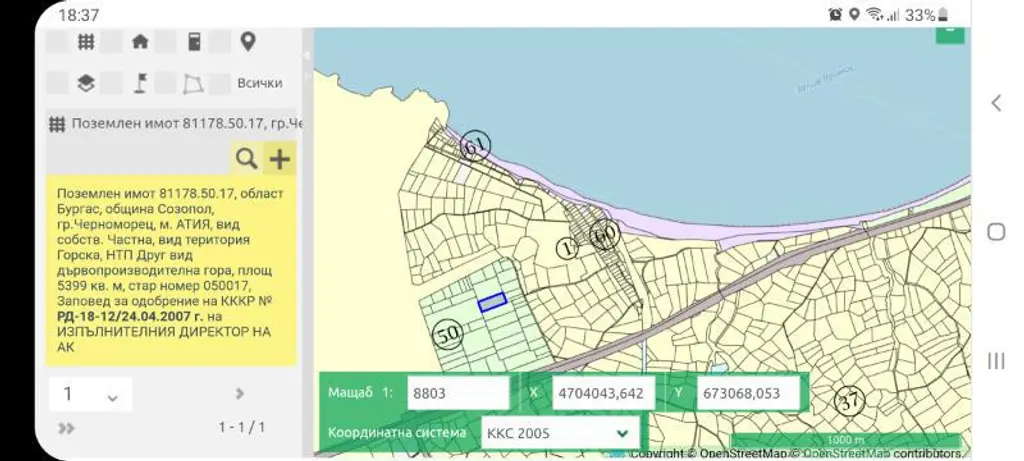1024x461 pixels.
Task: Enable the Всички checkbox
Action: point(219,83)
